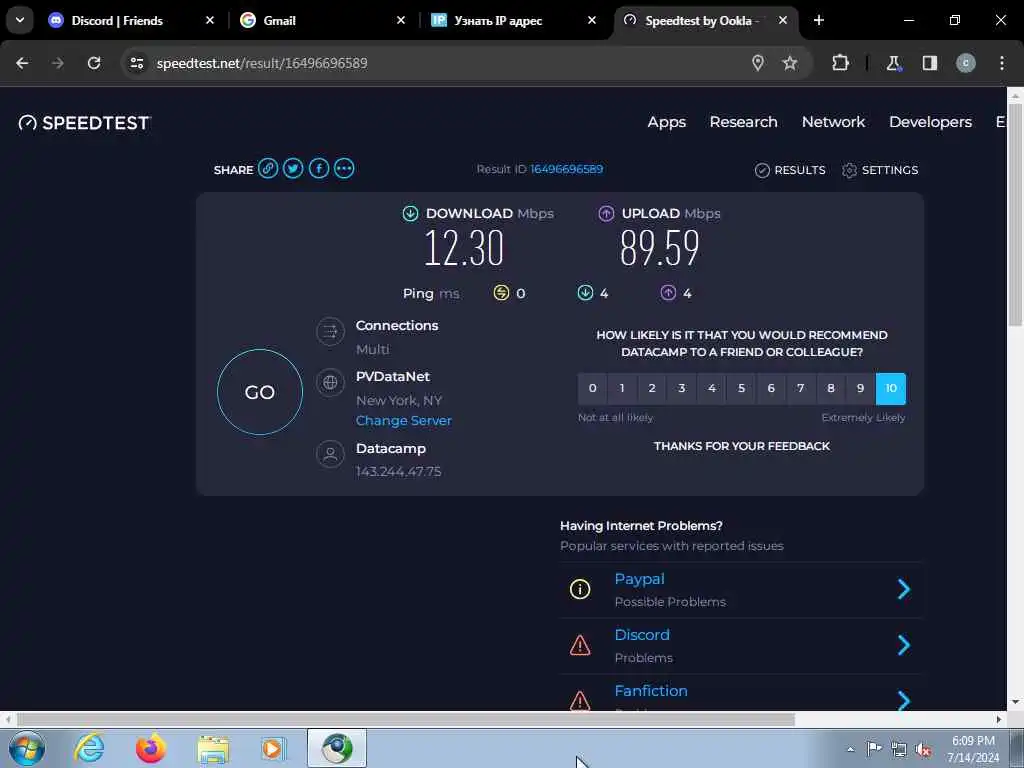Click the Results checkmark icon
The height and width of the screenshot is (768, 1024).
click(x=762, y=170)
